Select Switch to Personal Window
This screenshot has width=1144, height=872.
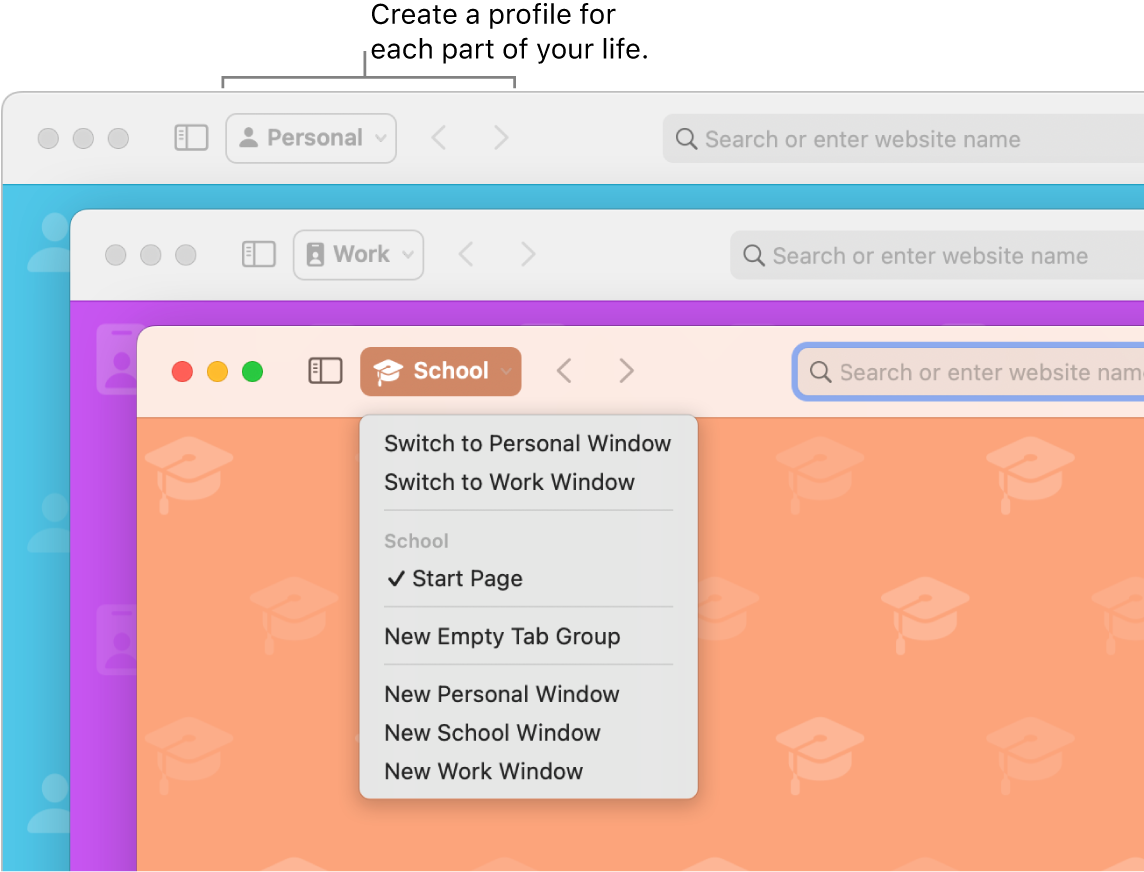[527, 443]
